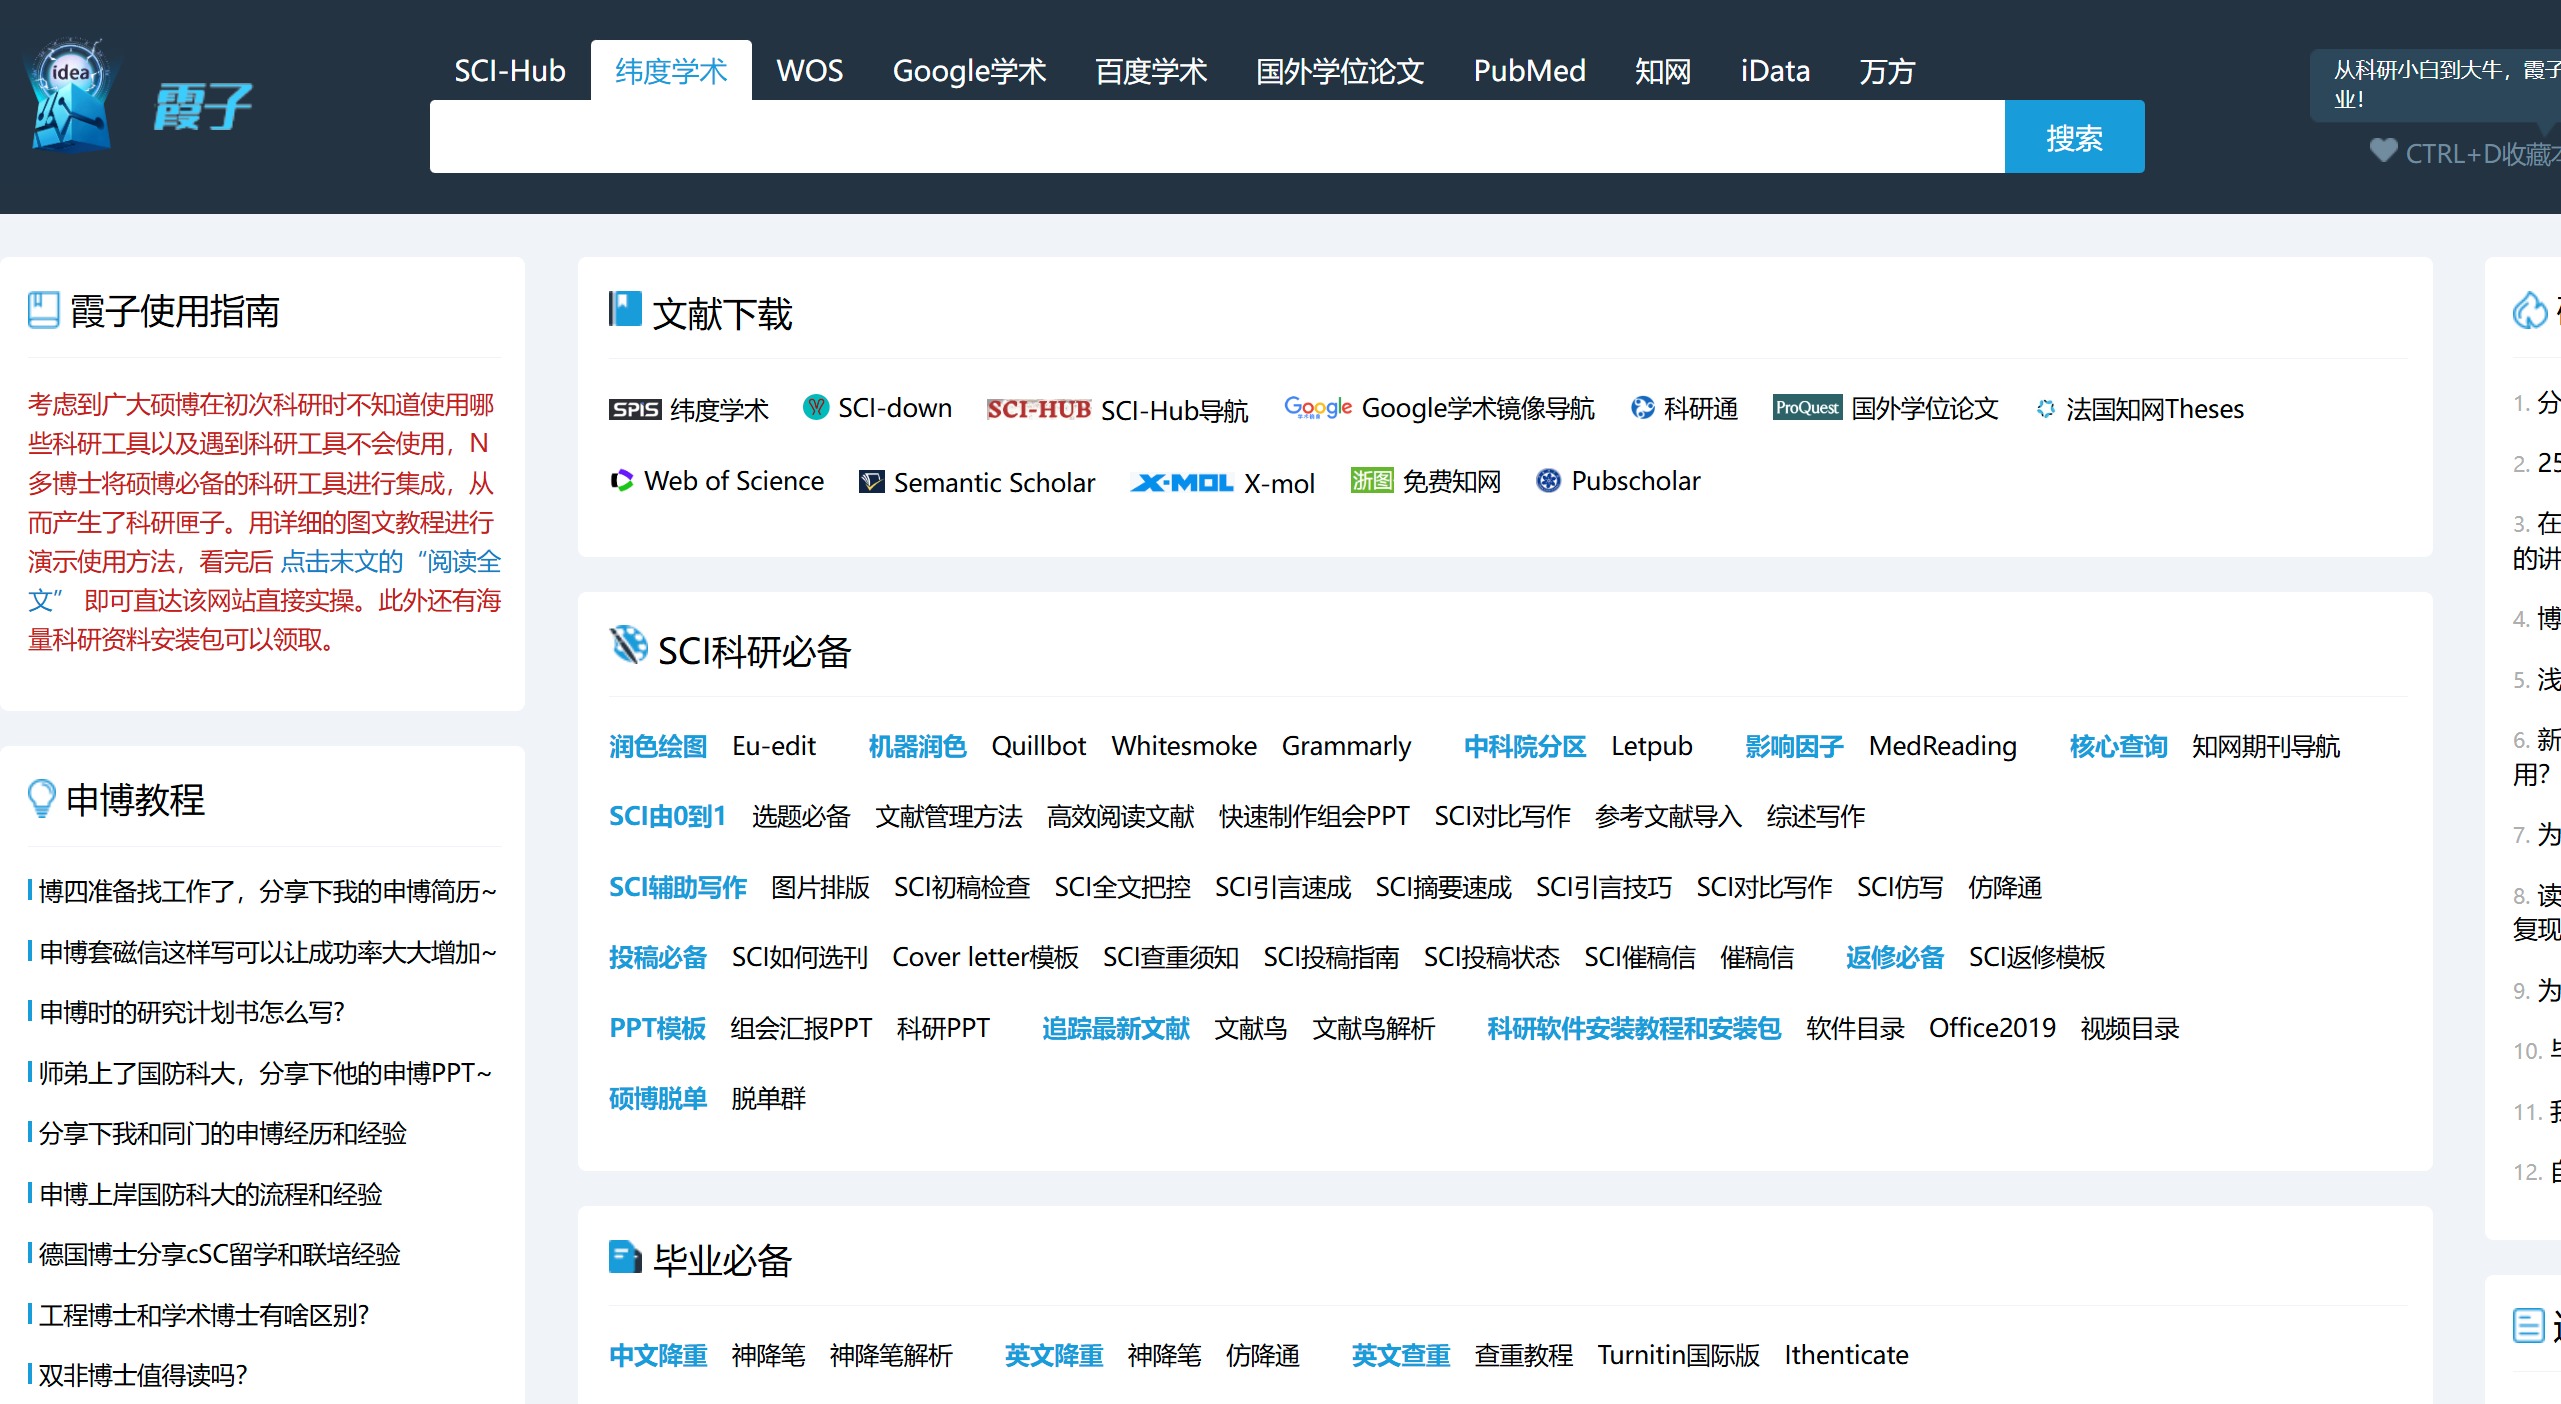2561x1404 pixels.
Task: Click the idea logo at top left
Action: pos(72,95)
